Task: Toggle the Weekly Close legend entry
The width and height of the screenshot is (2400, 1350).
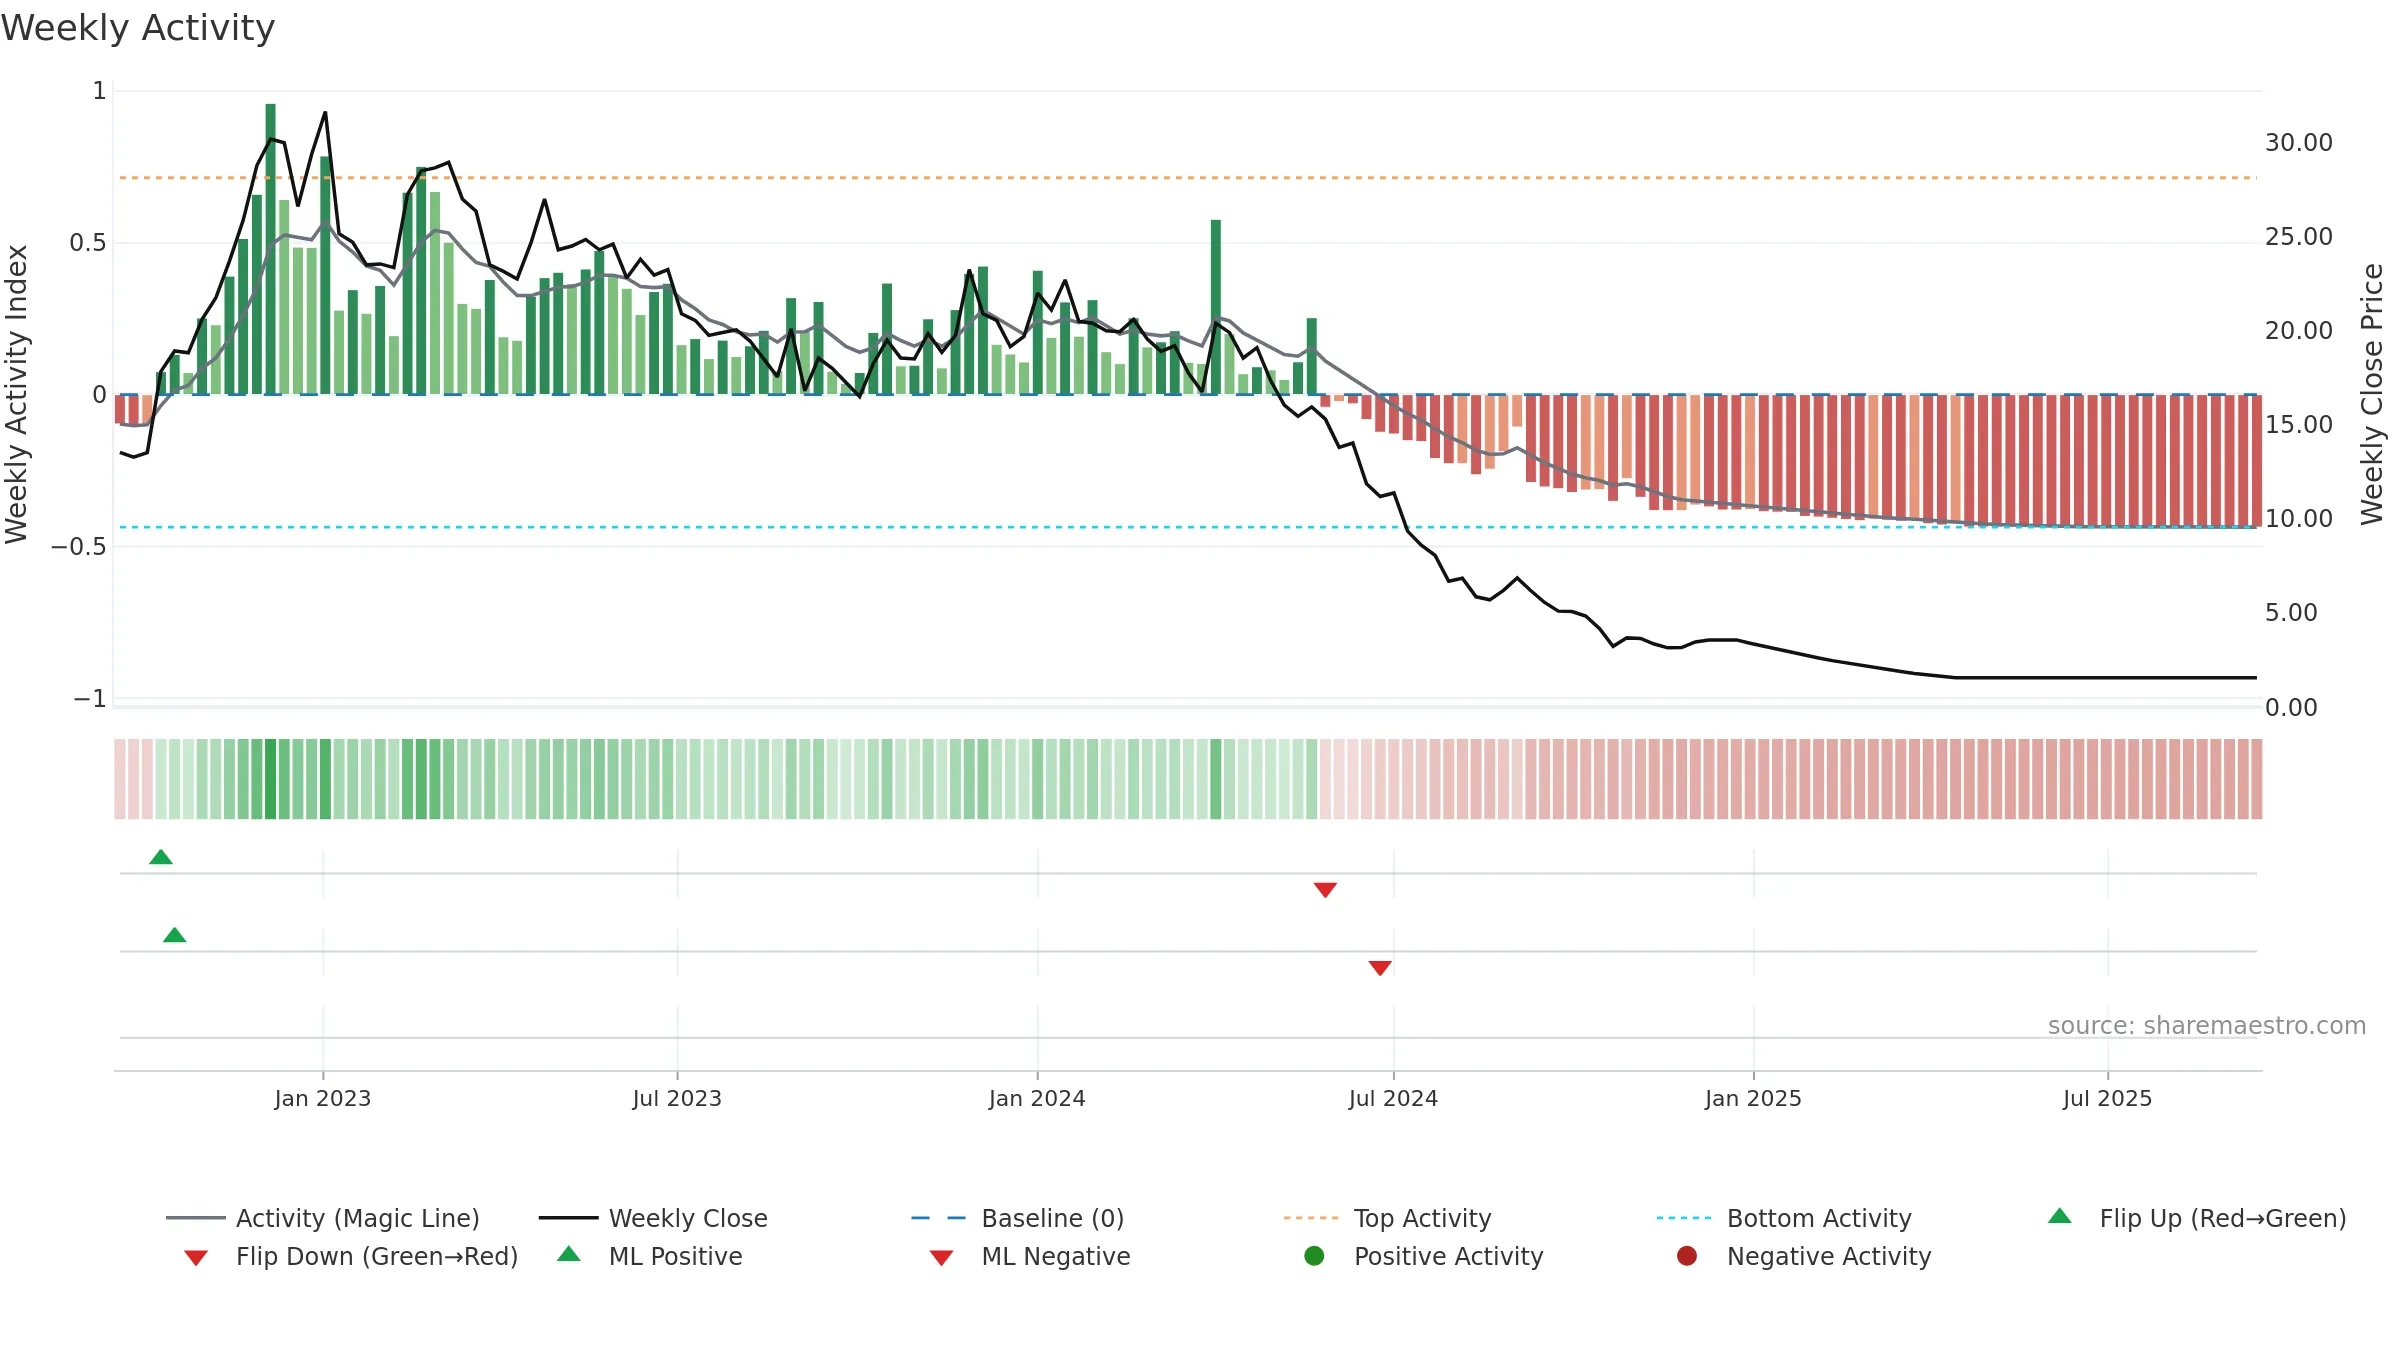Action: click(x=653, y=1218)
